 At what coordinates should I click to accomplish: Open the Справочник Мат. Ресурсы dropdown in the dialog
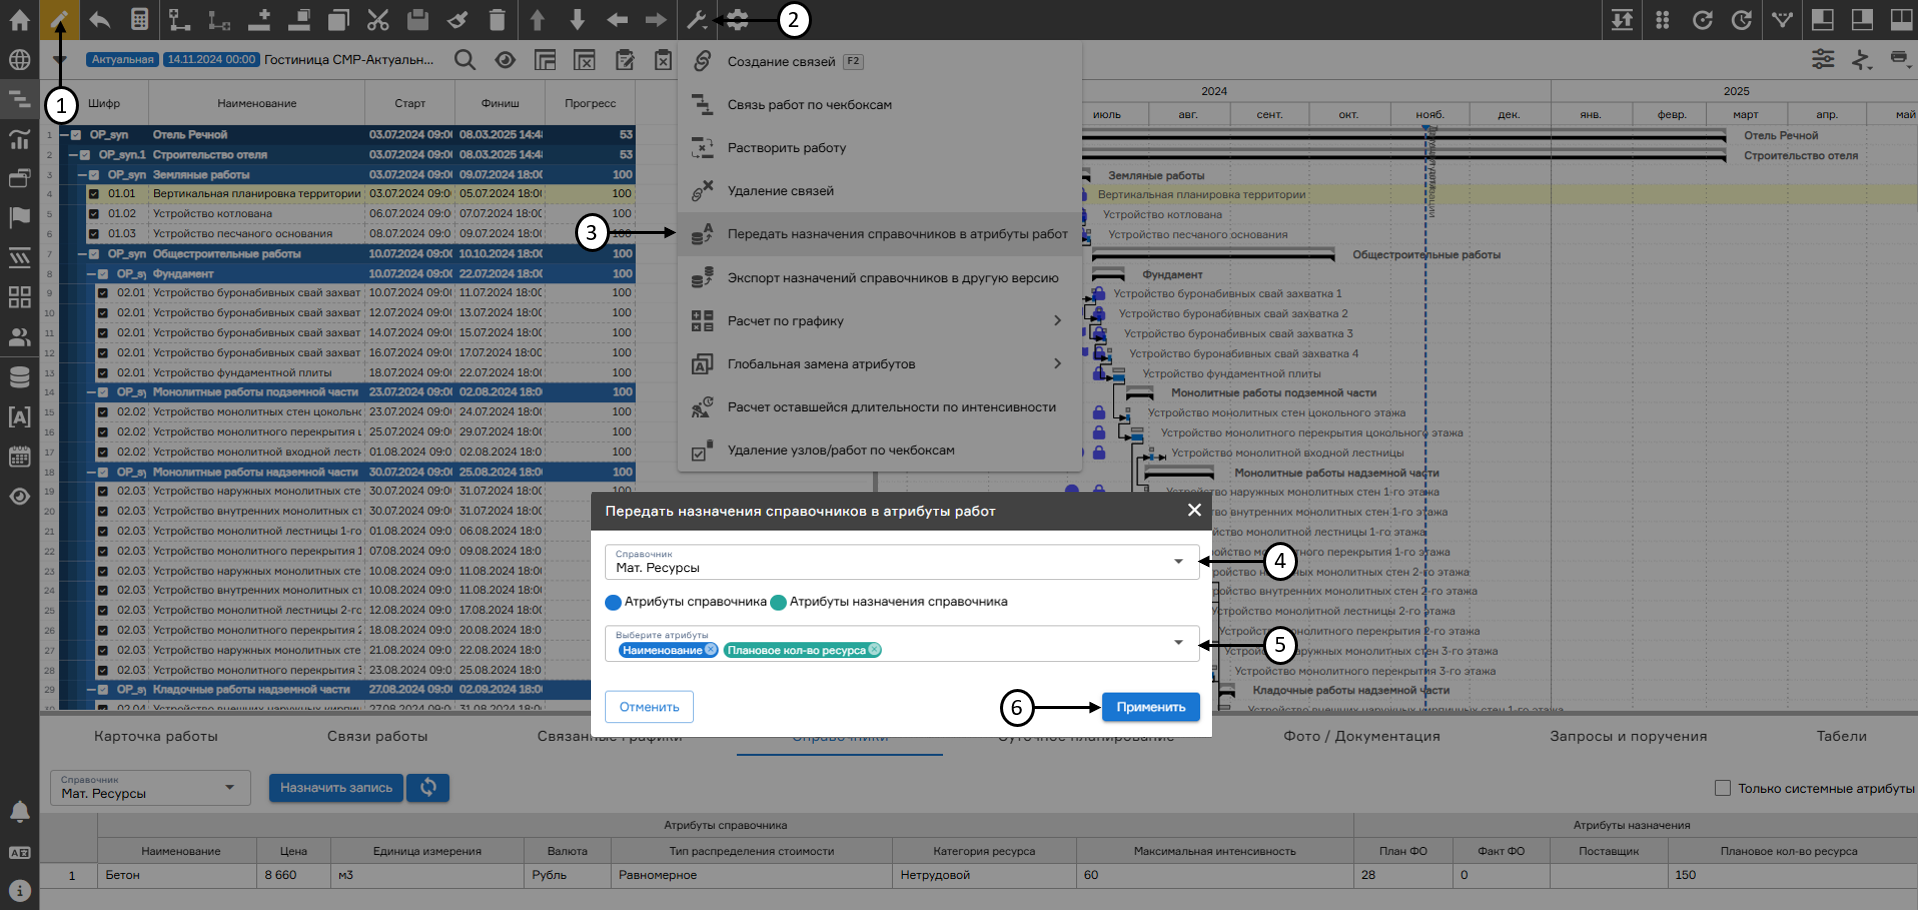[901, 562]
